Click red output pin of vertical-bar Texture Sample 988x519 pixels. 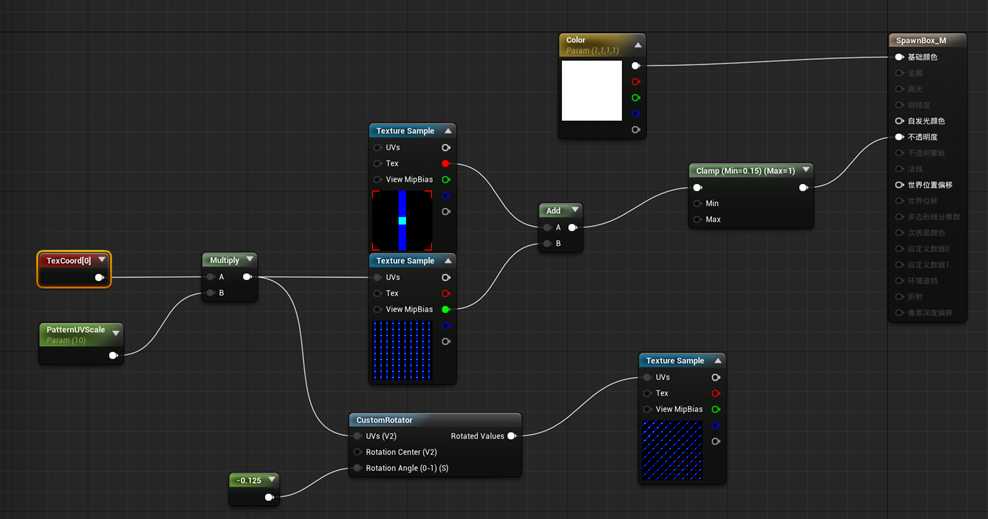click(446, 164)
